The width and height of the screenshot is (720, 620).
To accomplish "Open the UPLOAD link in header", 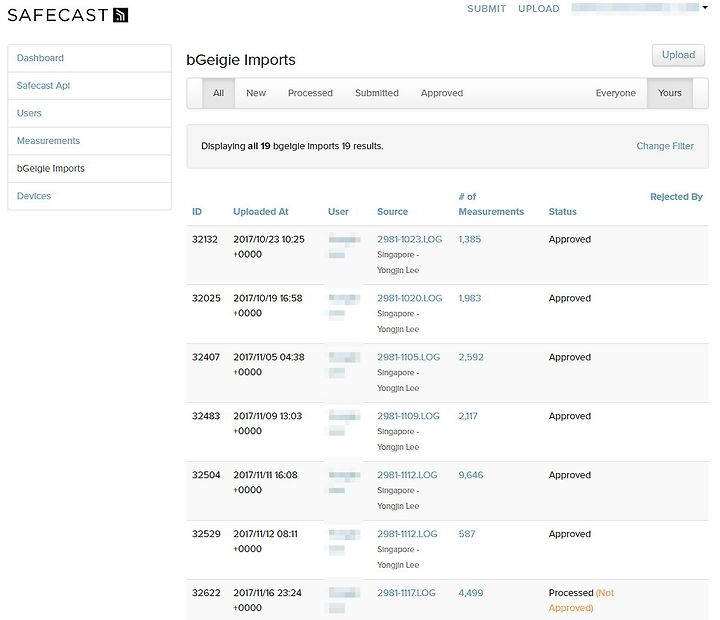I will pyautogui.click(x=539, y=9).
